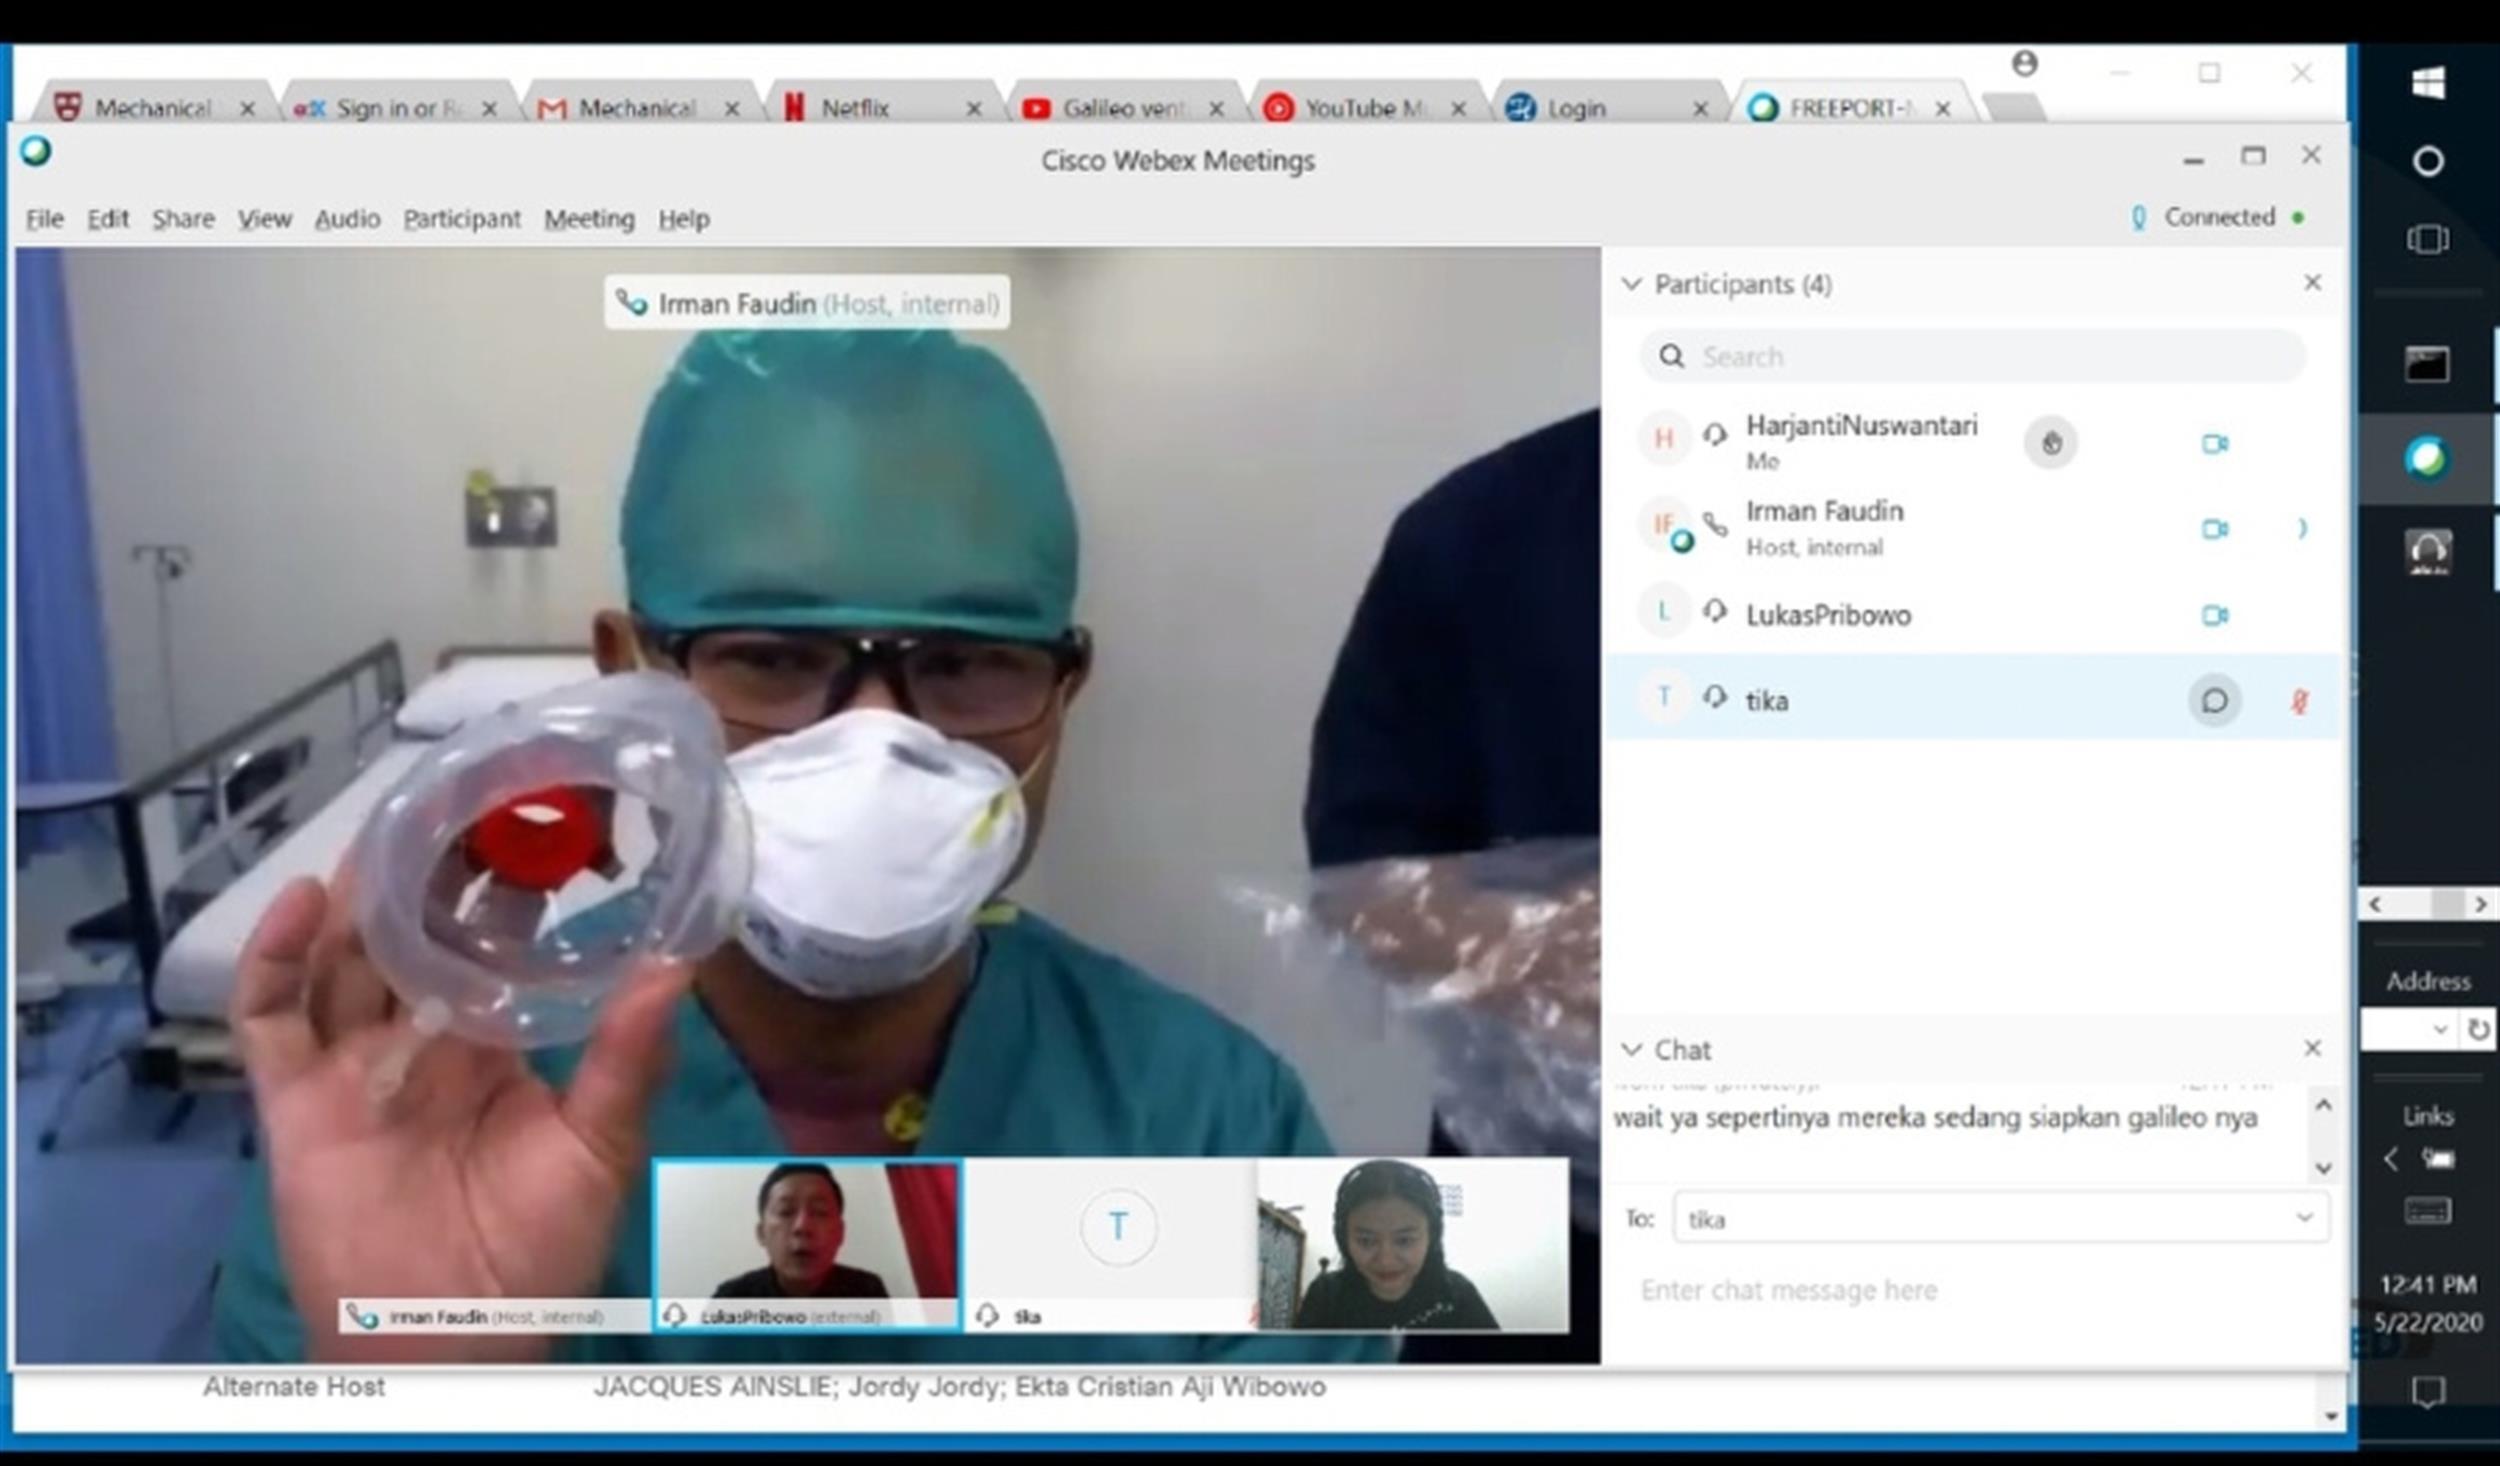Collapse the Chat panel chevron
The height and width of the screenshot is (1466, 2500).
coord(1631,1049)
